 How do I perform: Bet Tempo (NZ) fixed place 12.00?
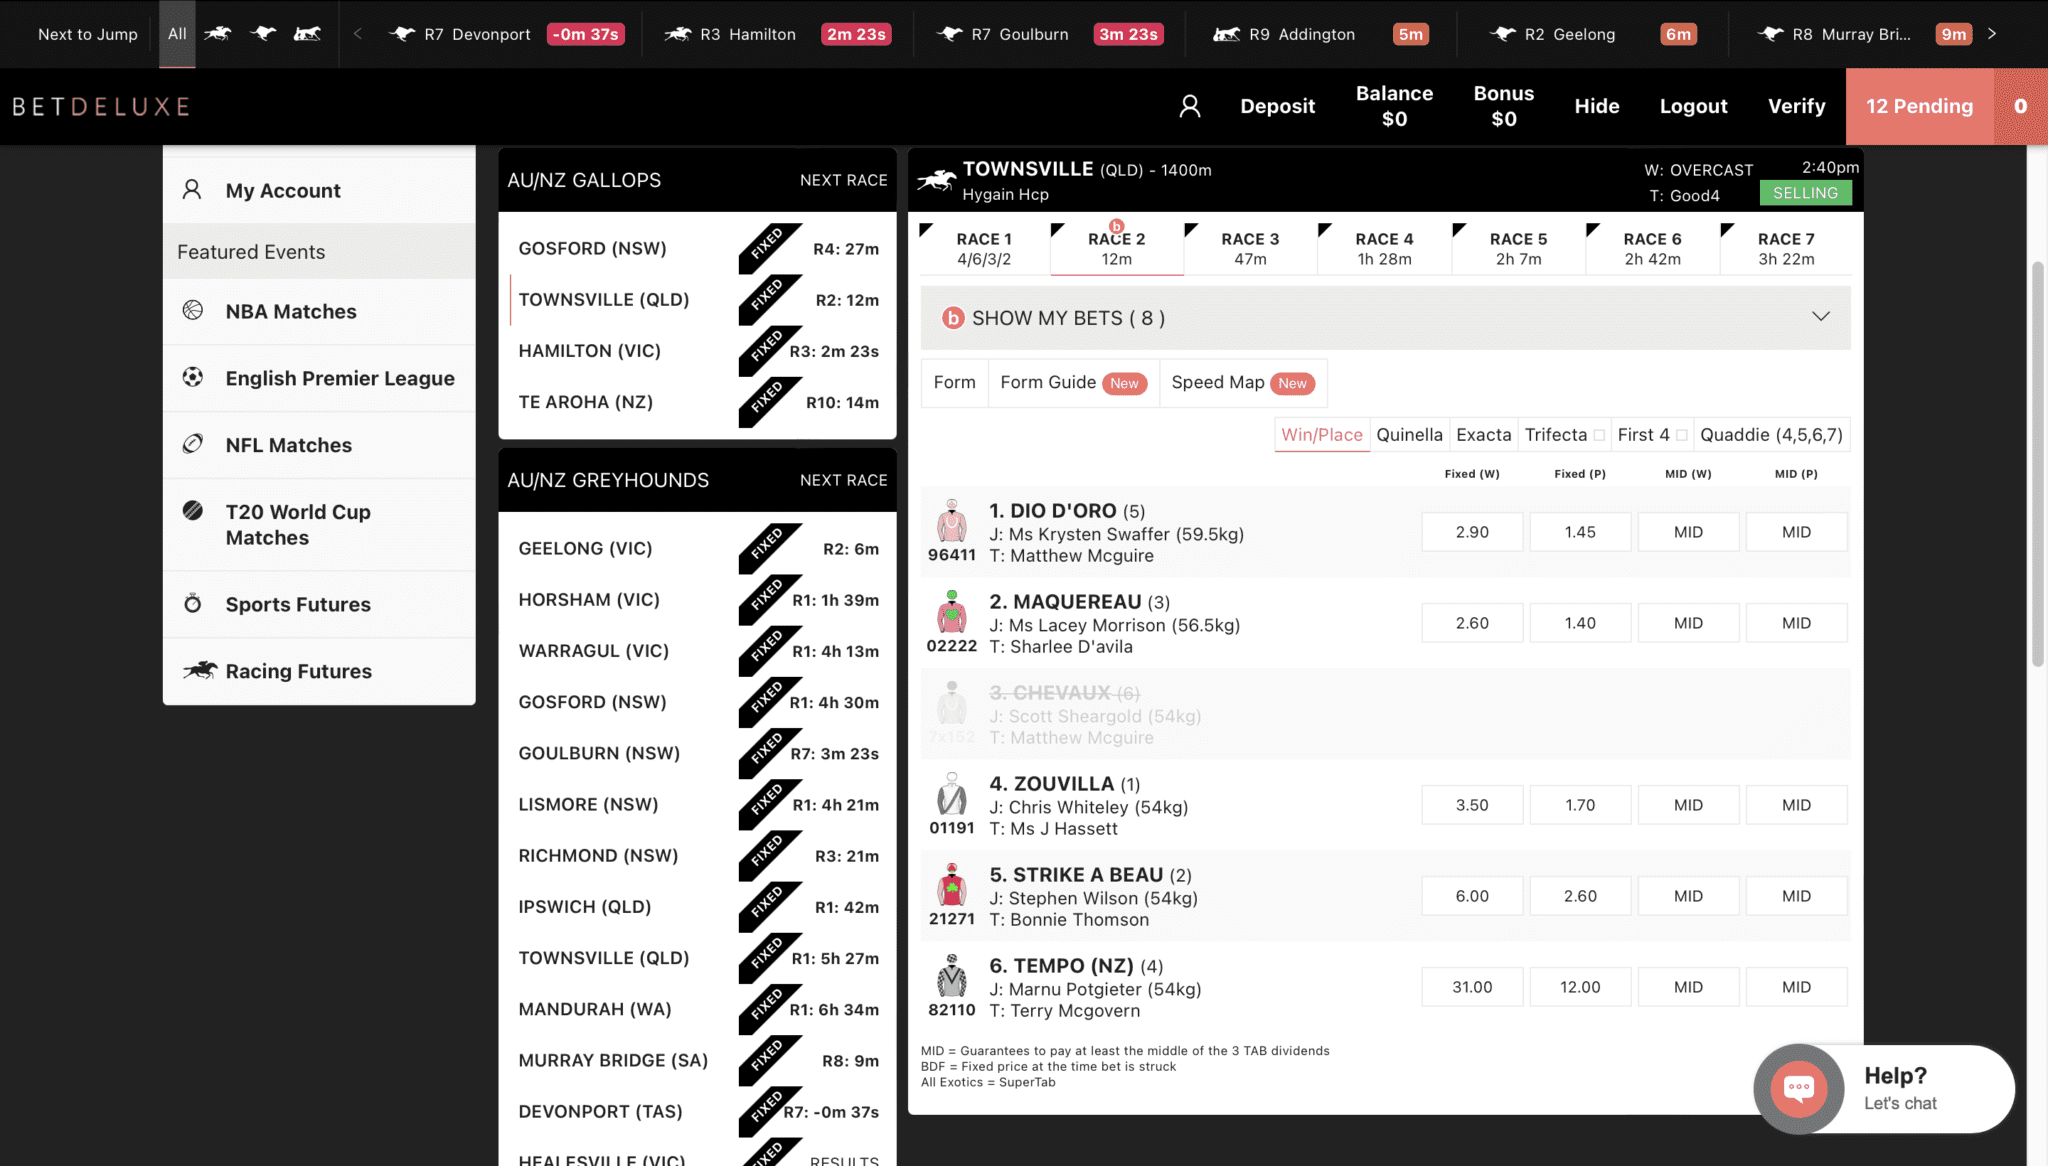tap(1580, 987)
